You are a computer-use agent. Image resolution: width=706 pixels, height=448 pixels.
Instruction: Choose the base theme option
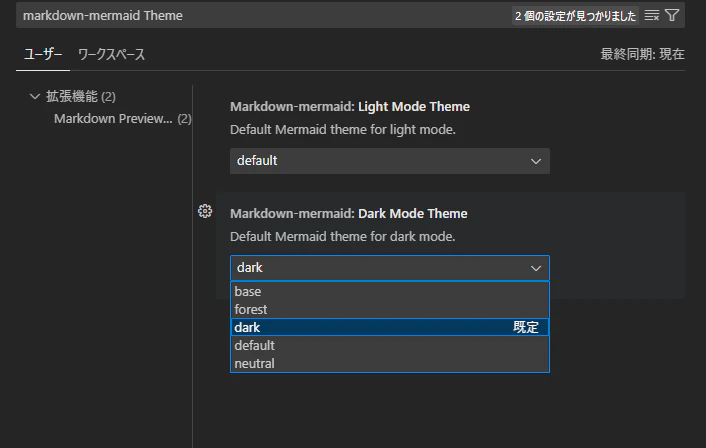[x=389, y=291]
